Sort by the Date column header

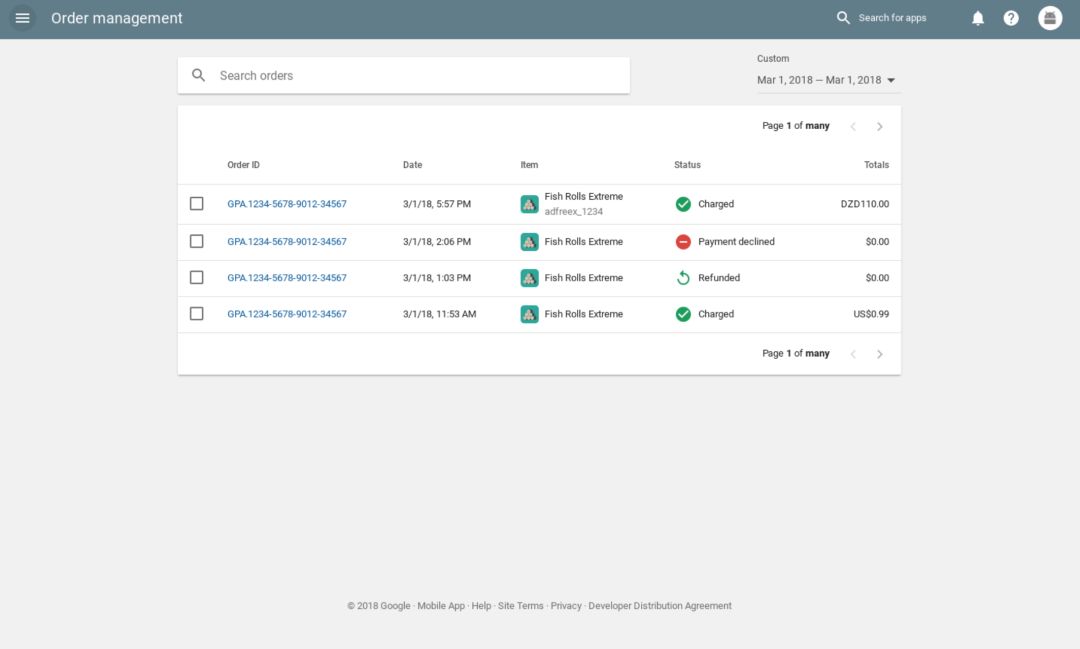(x=412, y=165)
